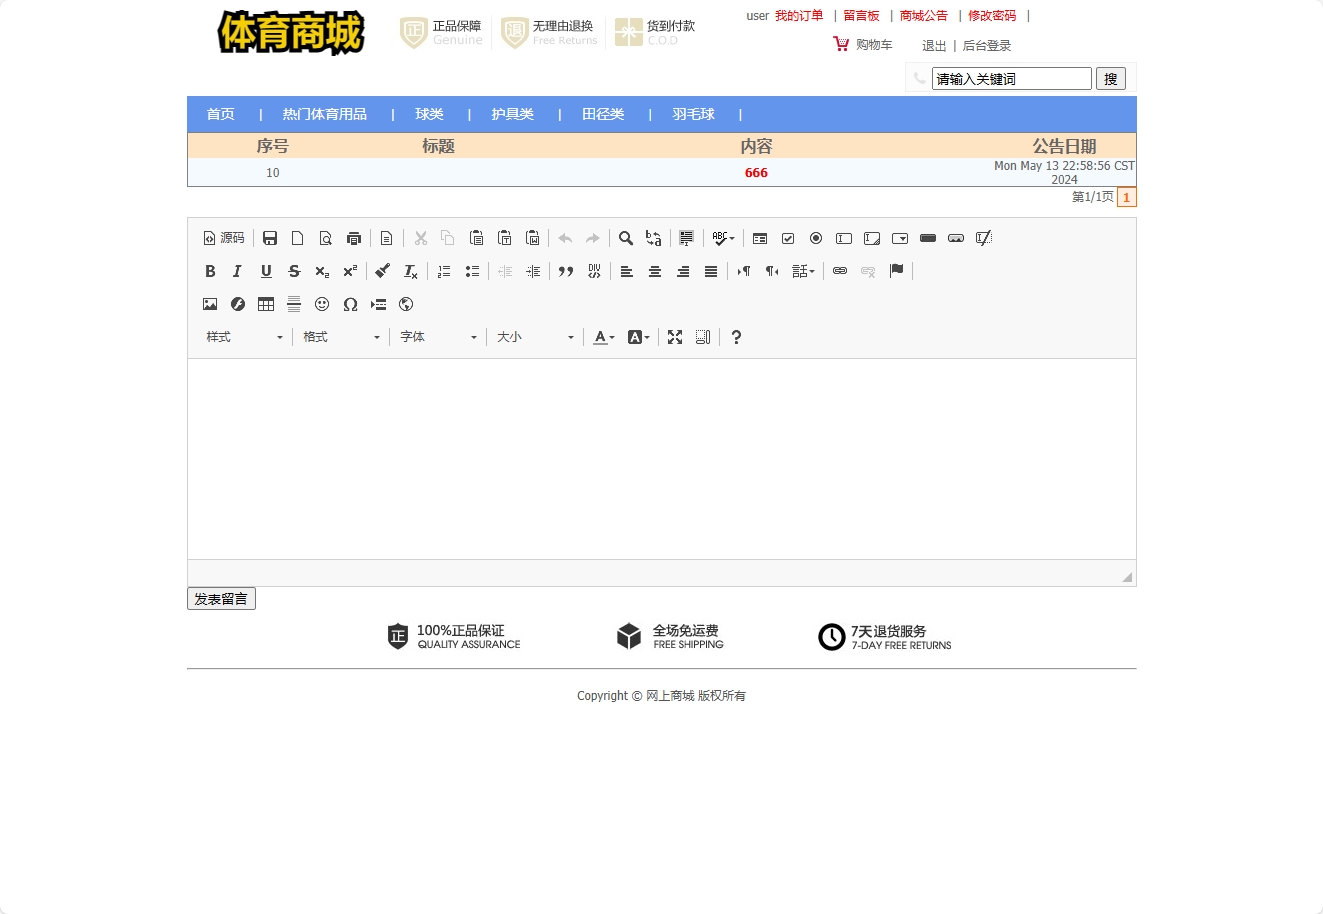Insert a smiley face emoticon
1323x914 pixels.
click(322, 304)
